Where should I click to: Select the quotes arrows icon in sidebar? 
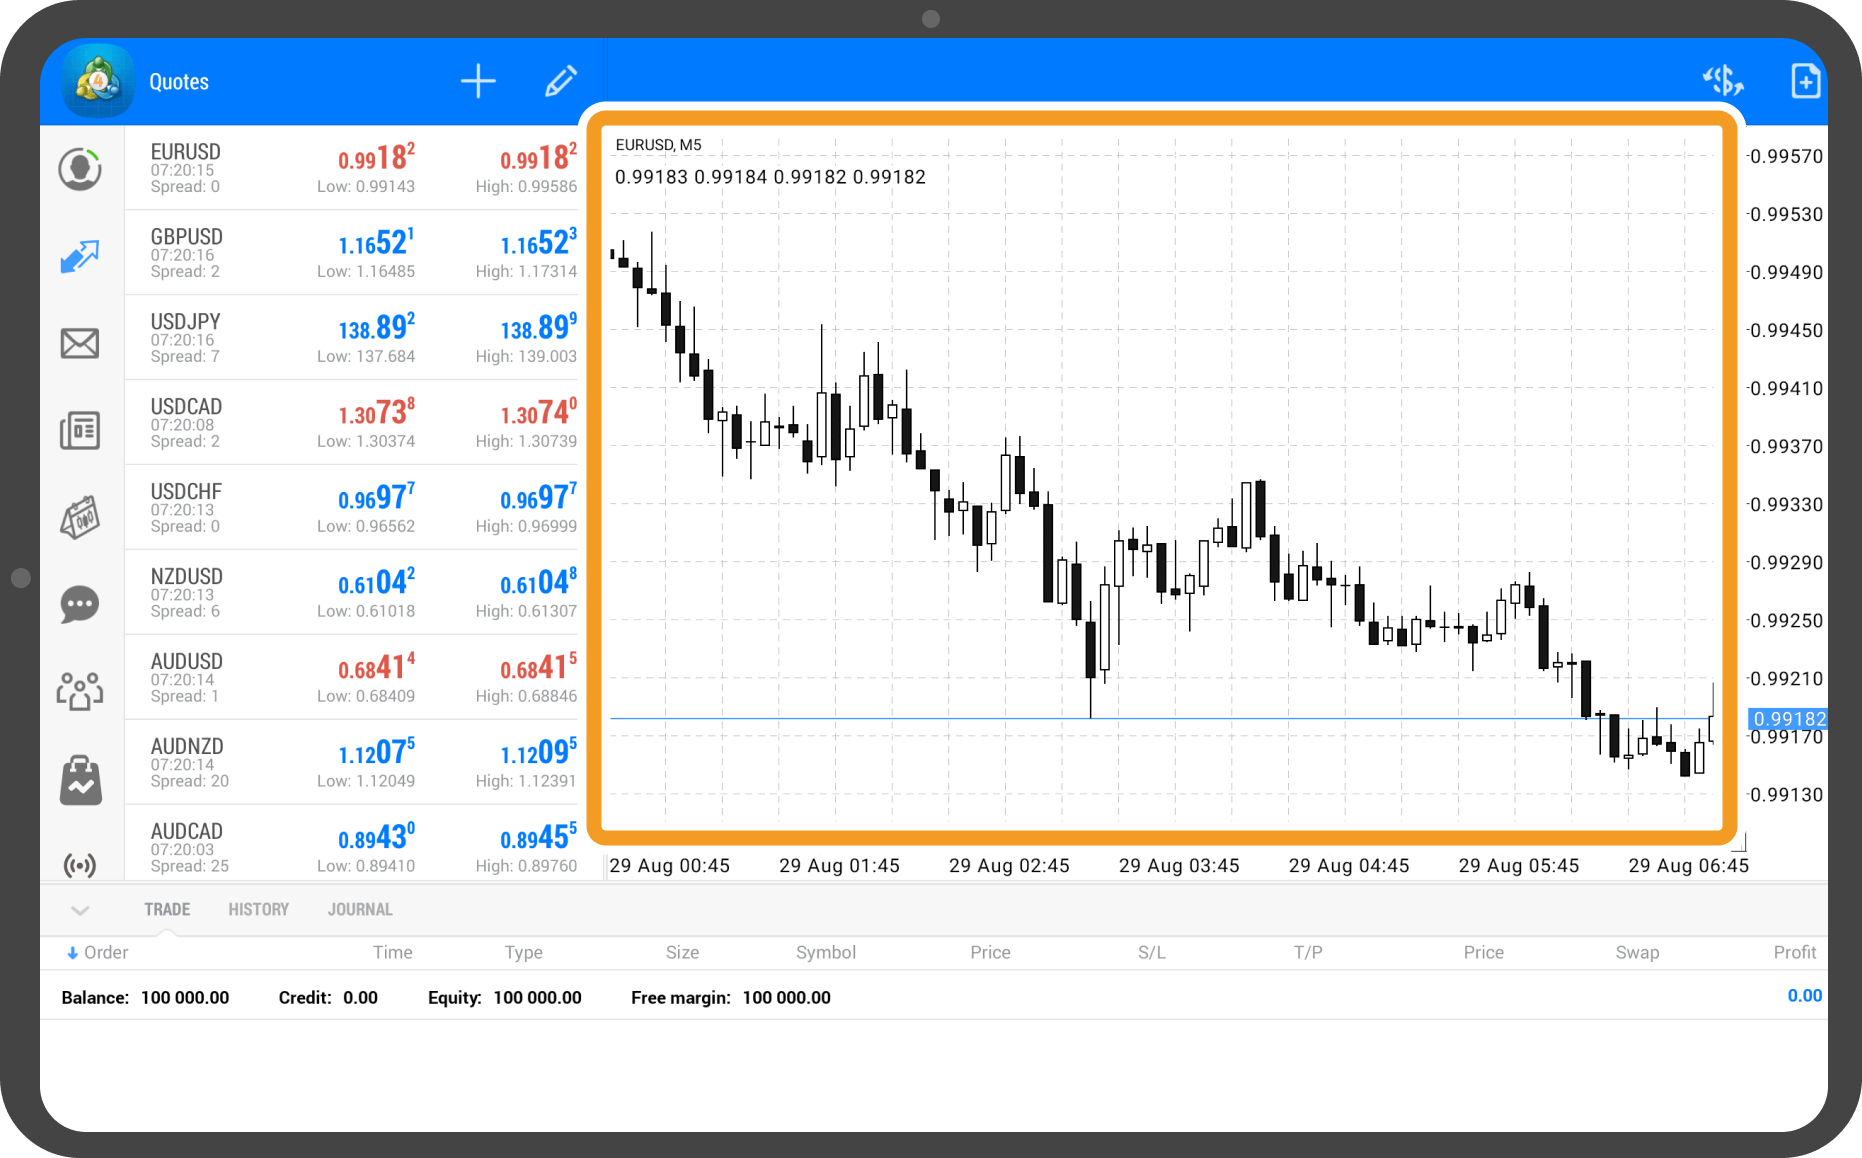click(80, 256)
